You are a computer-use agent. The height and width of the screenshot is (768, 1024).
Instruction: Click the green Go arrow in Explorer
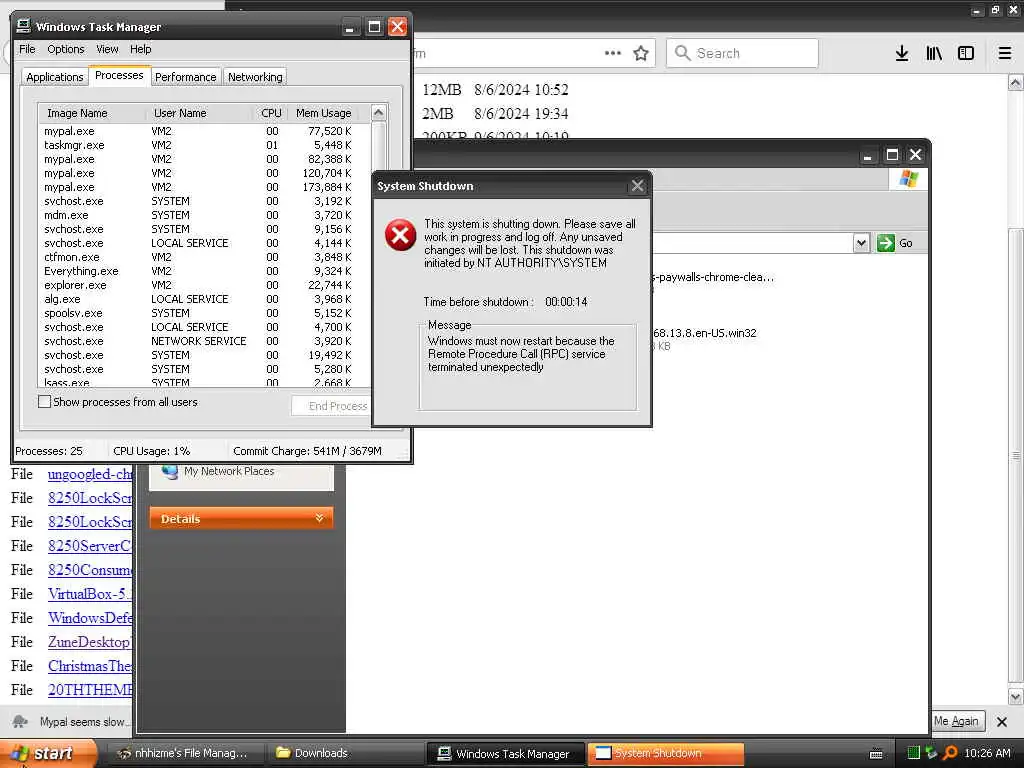click(886, 243)
